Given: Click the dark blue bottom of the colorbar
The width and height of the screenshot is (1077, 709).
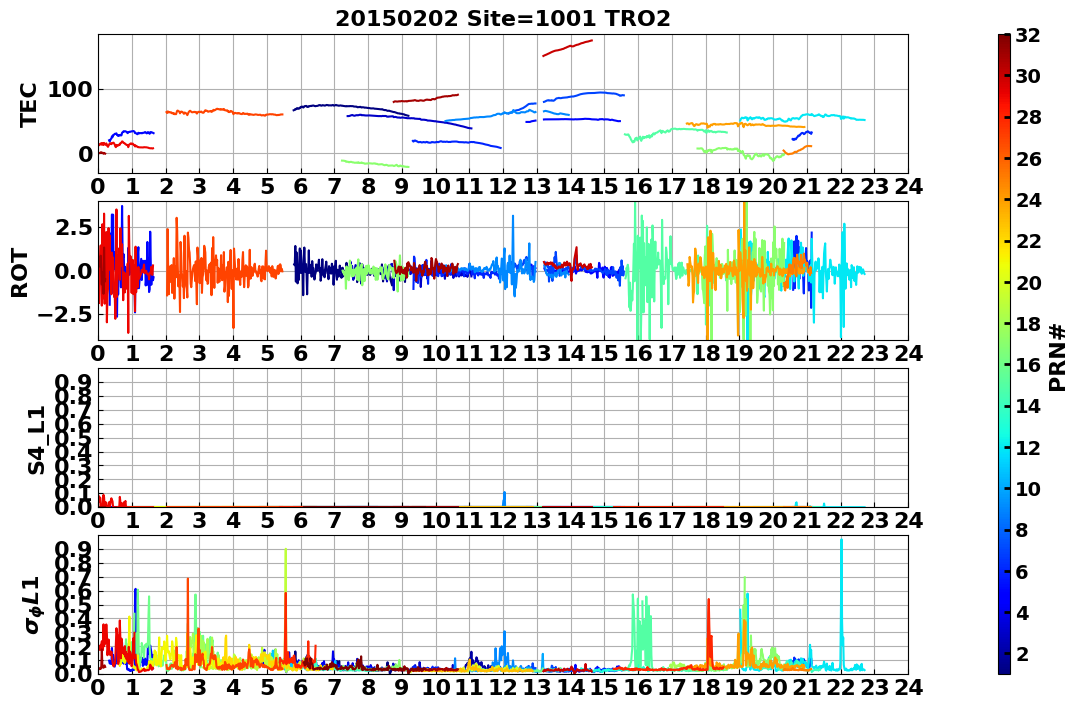Looking at the screenshot, I should point(1004,663).
